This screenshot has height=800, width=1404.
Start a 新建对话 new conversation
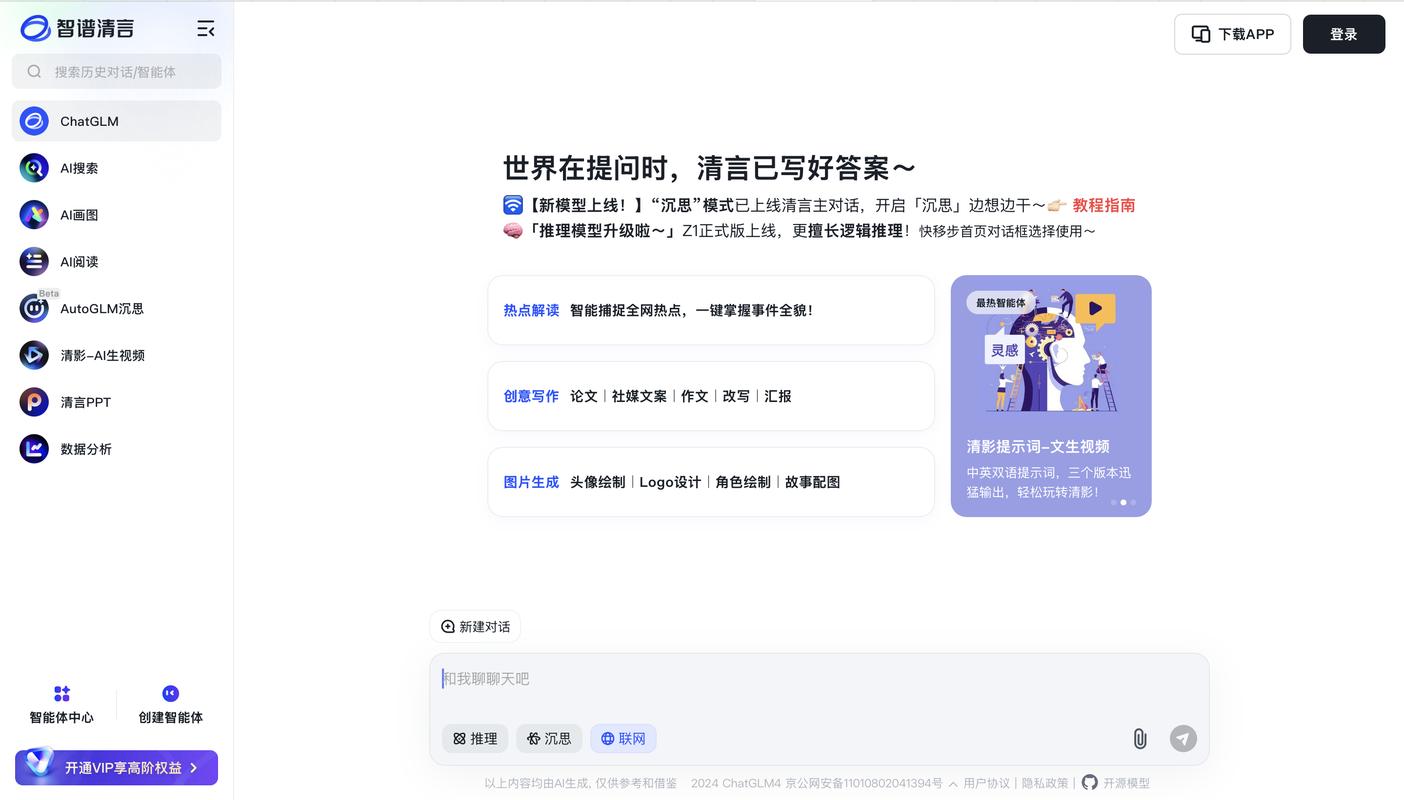point(474,626)
